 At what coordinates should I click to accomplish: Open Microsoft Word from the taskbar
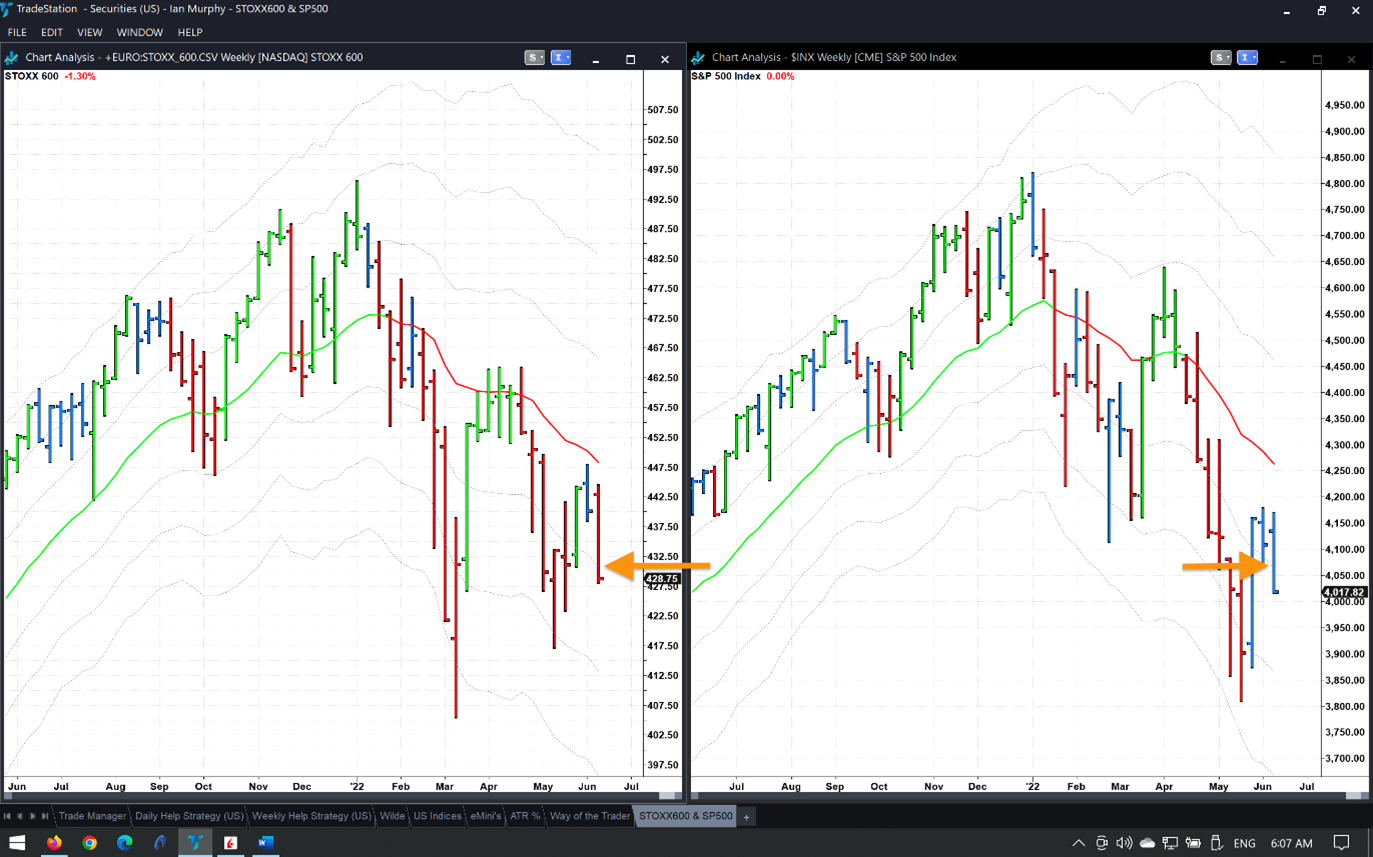pos(265,842)
